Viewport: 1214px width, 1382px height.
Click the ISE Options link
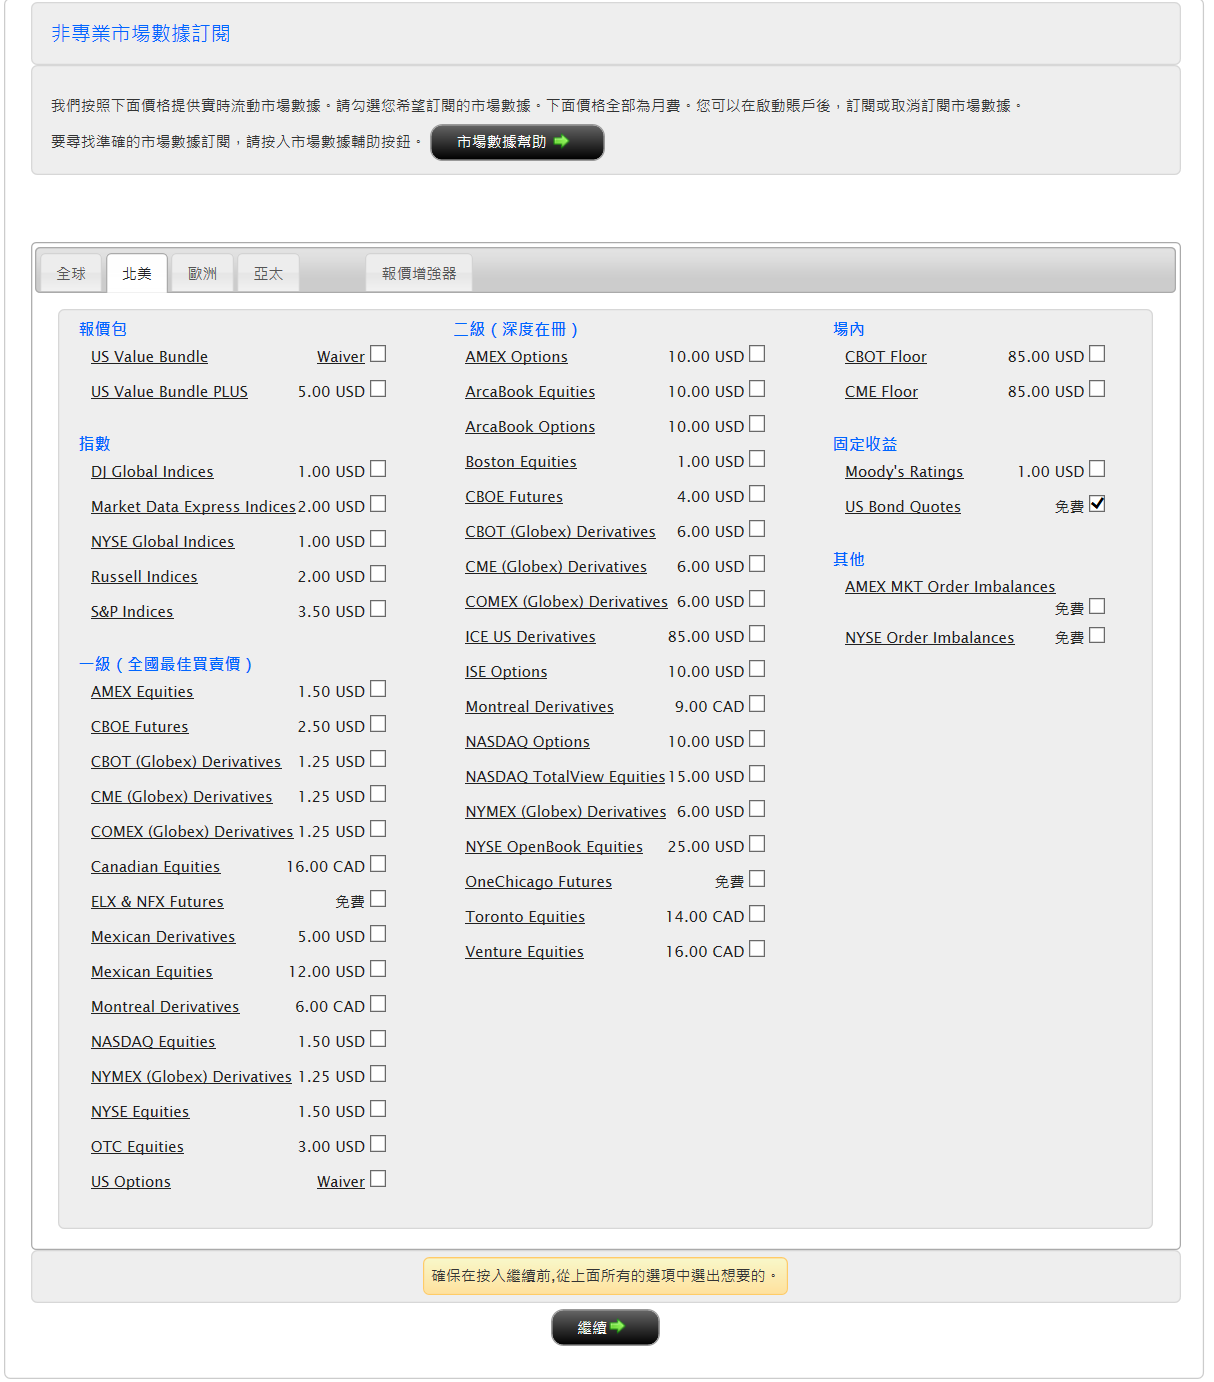506,672
